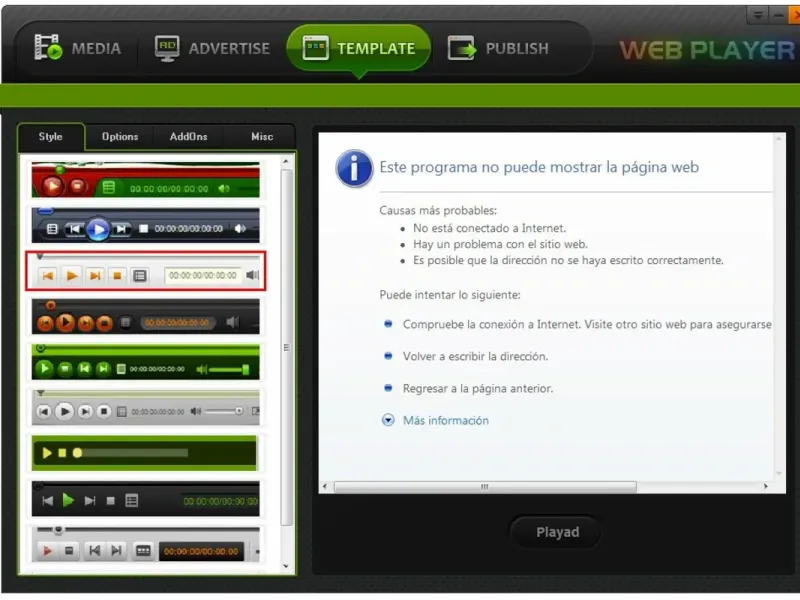Click speaker icon in dark orange skin
The width and height of the screenshot is (800, 600).
pos(233,322)
